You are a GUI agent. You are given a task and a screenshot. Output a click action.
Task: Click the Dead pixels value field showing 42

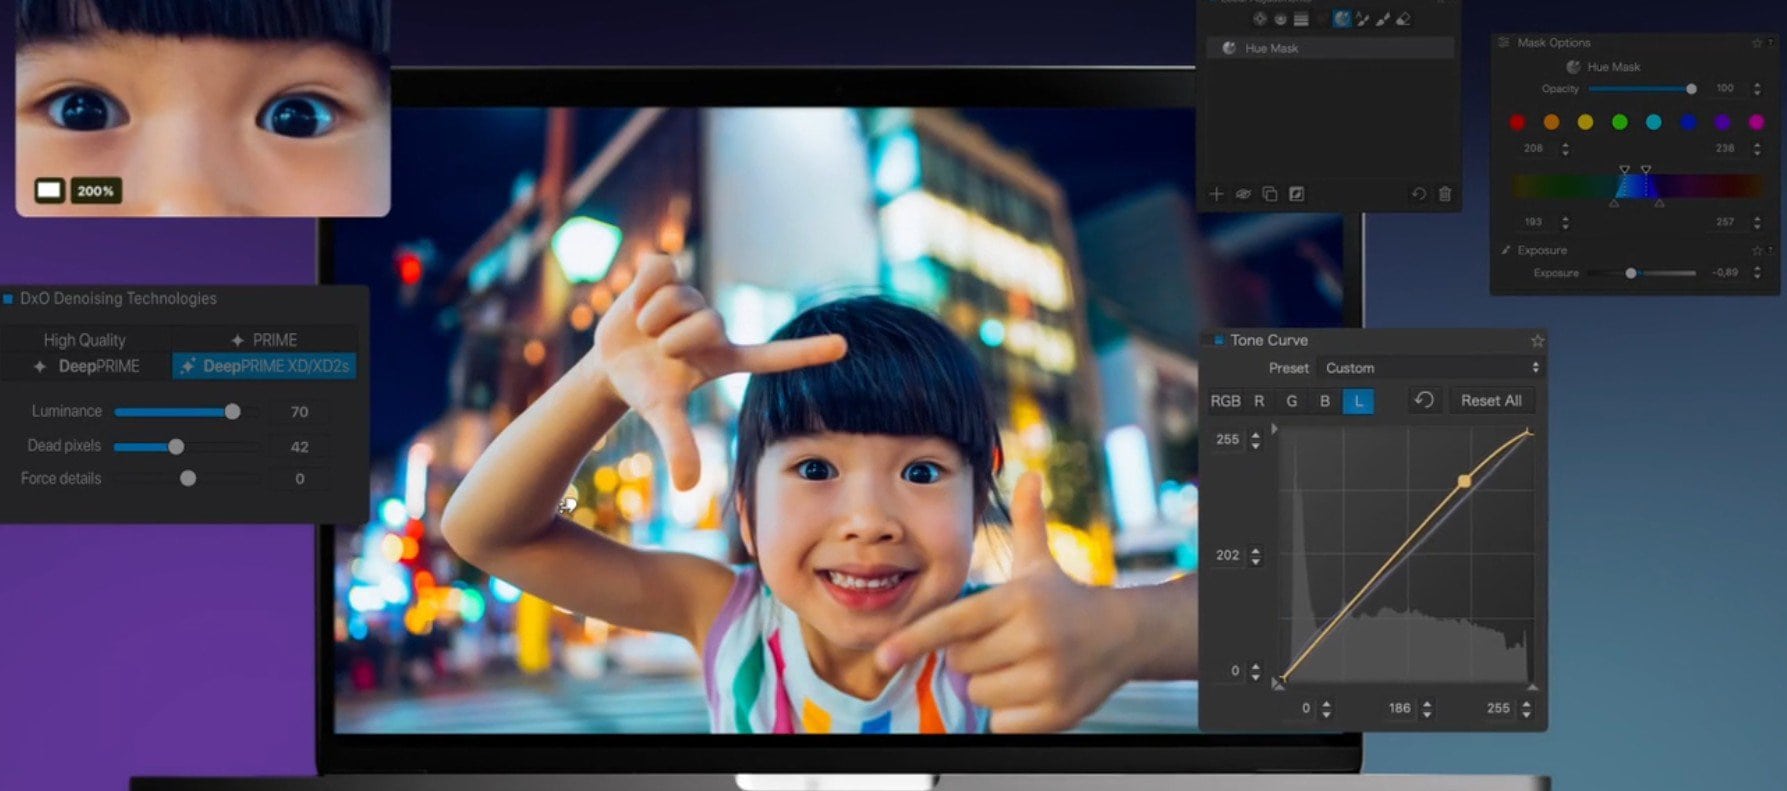click(x=299, y=446)
